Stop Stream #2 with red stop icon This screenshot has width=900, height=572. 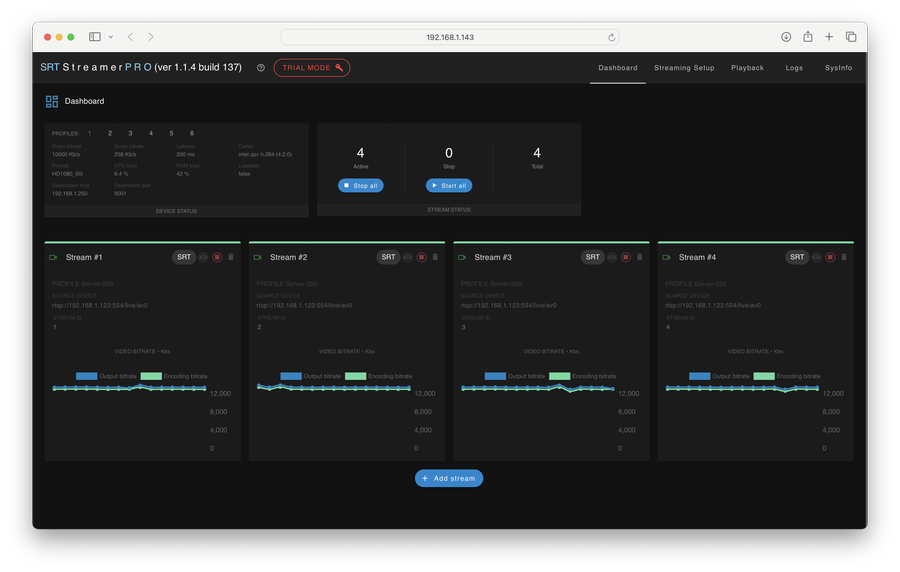421,257
